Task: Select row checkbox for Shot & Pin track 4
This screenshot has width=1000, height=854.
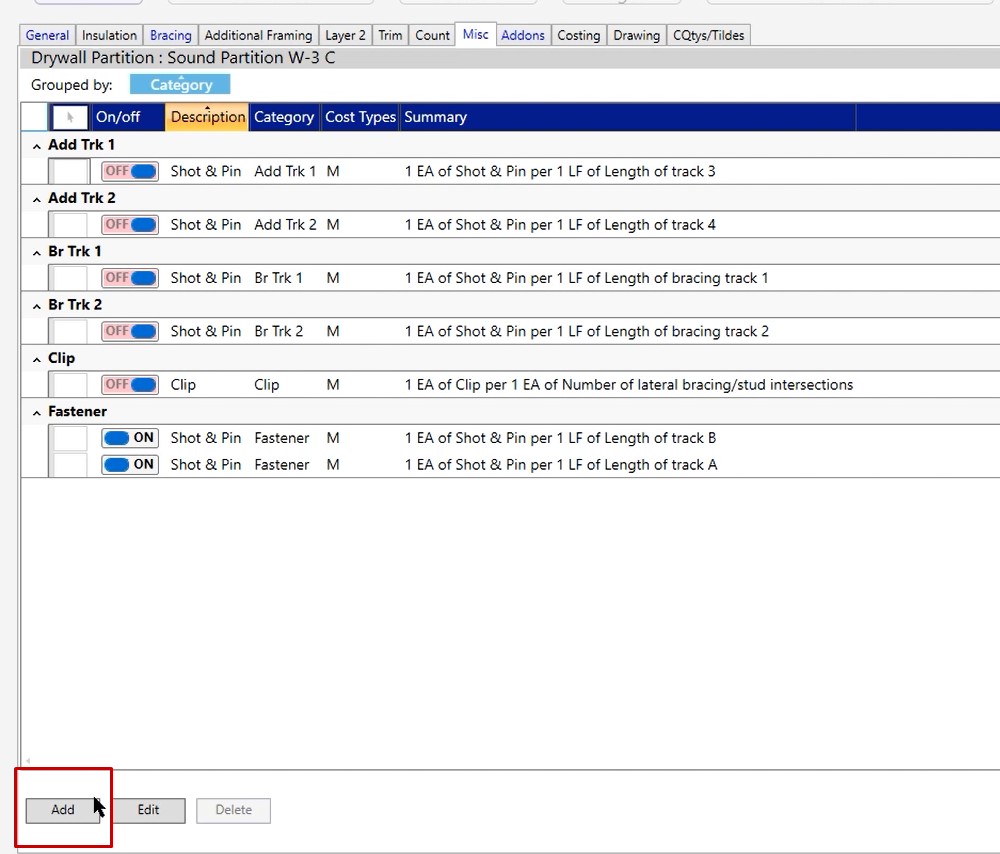Action: click(70, 224)
